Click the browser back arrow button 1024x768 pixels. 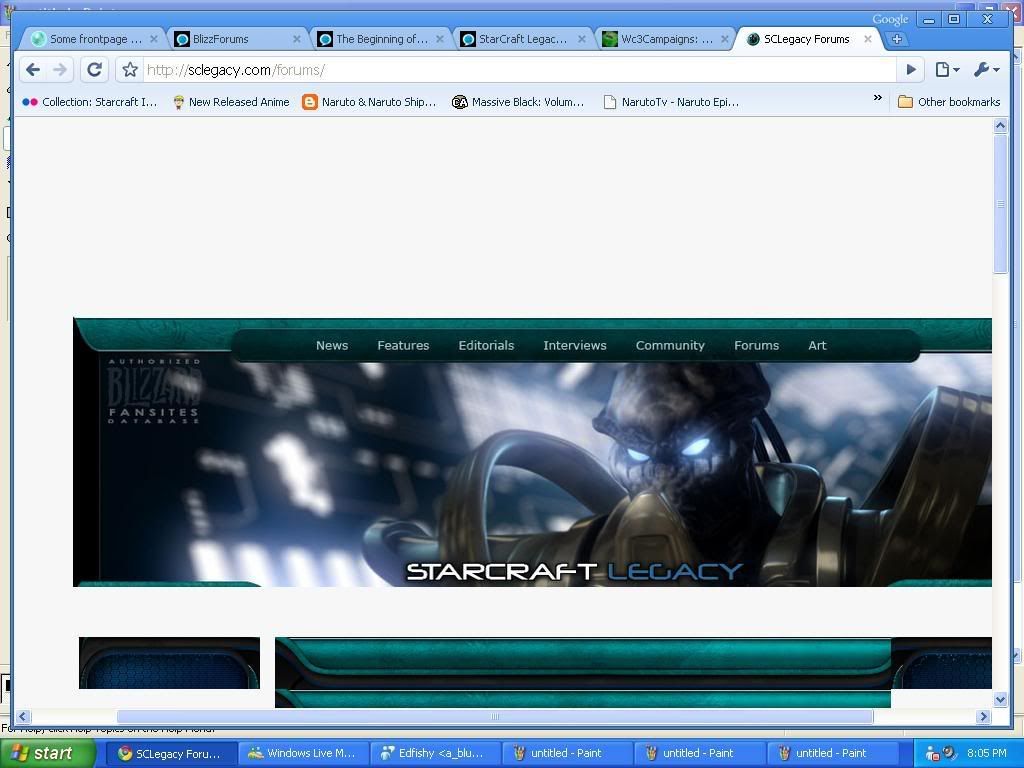pos(33,70)
